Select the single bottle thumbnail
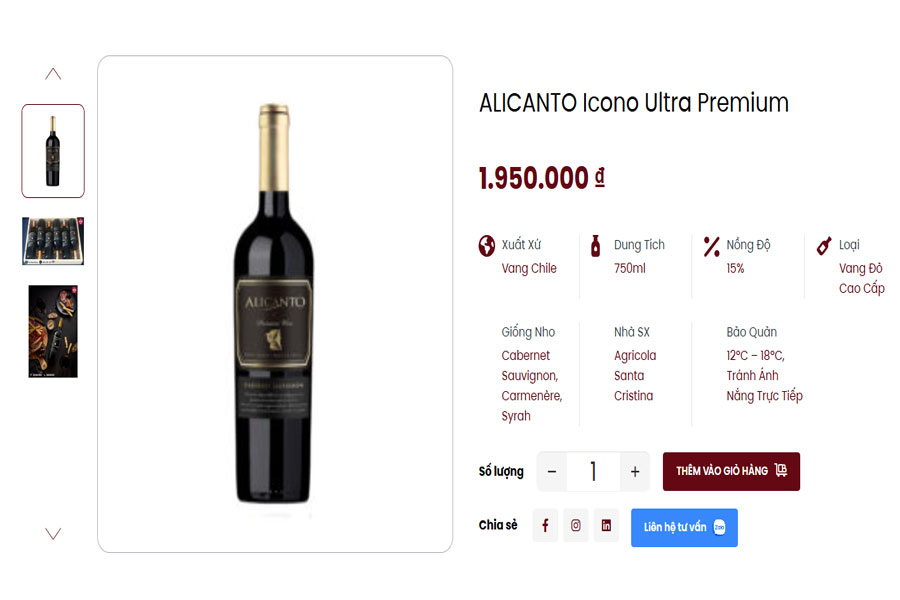 (x=52, y=151)
